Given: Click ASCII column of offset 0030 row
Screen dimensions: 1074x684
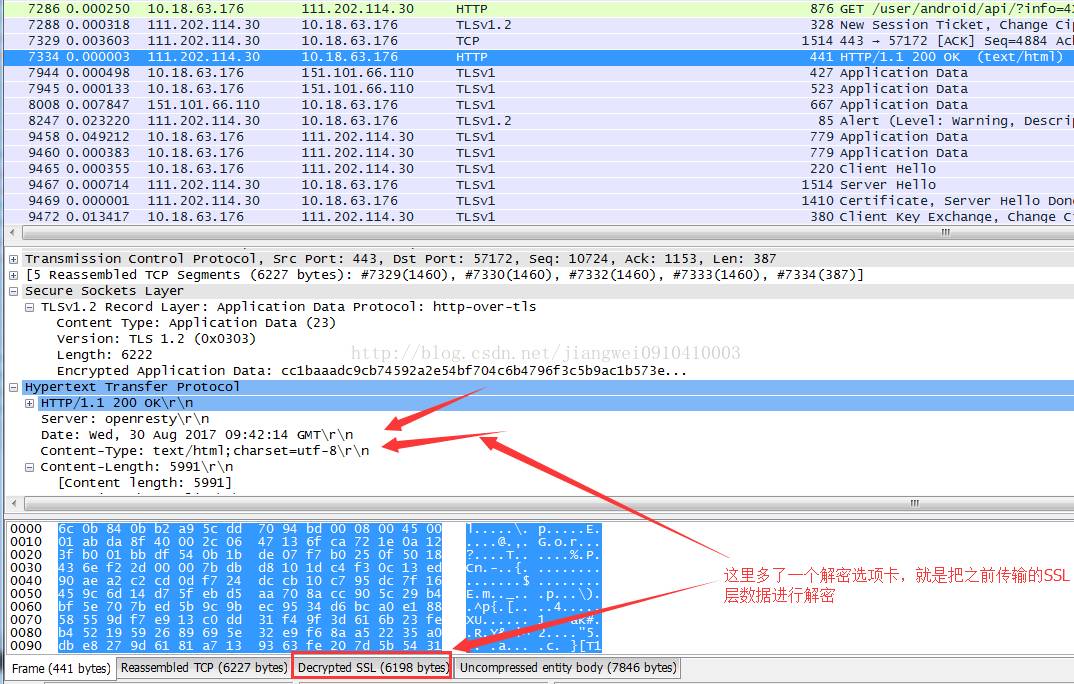Looking at the screenshot, I should pyautogui.click(x=533, y=568).
